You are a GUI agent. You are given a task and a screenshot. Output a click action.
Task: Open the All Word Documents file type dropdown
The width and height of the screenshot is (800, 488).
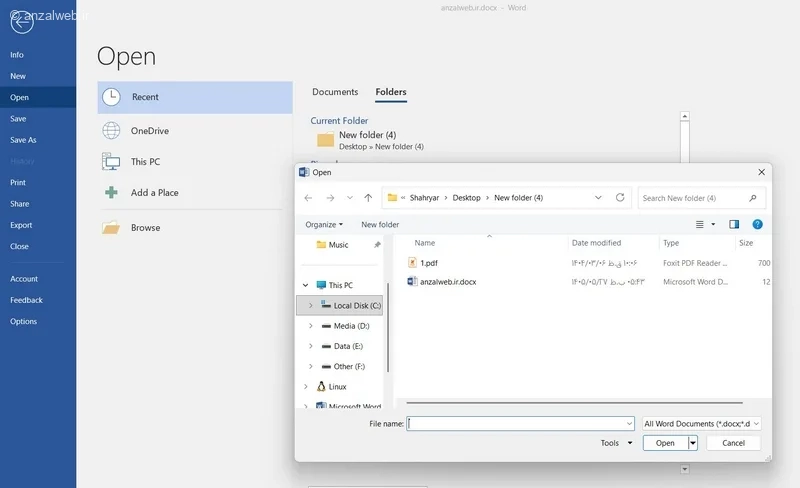click(702, 424)
